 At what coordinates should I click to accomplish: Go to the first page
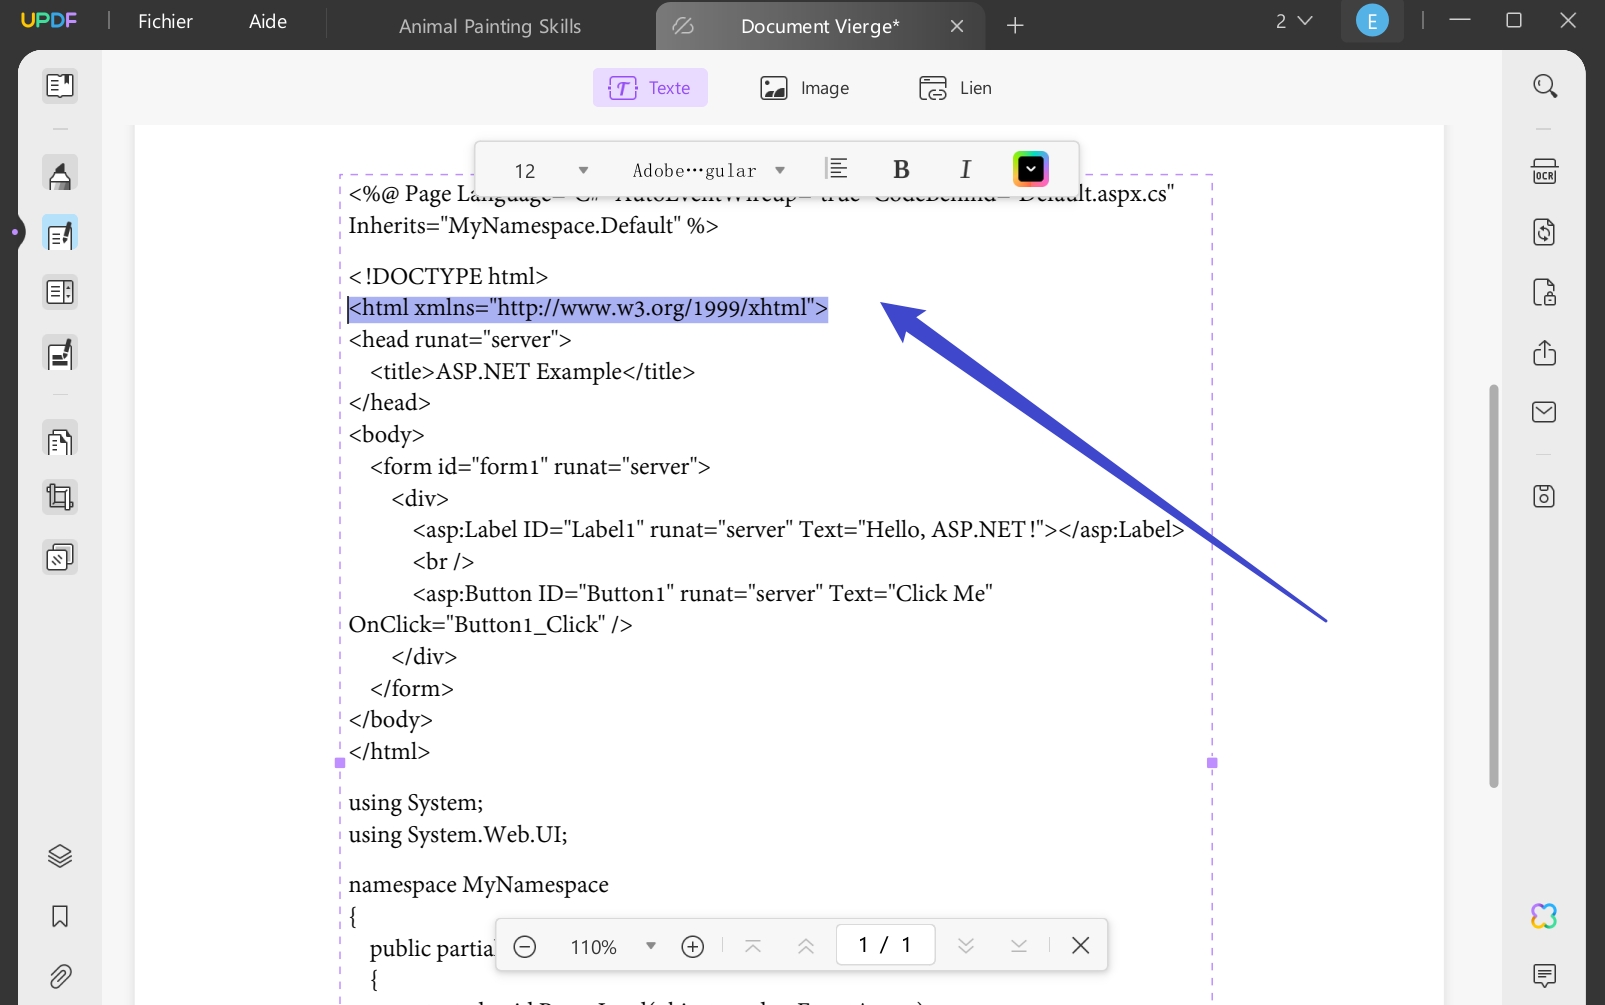coord(753,946)
